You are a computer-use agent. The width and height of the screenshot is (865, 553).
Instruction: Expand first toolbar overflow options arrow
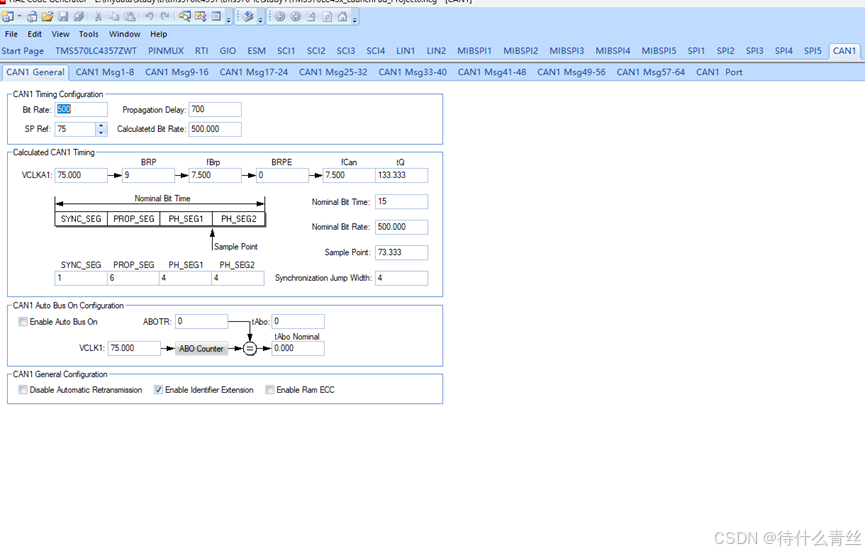click(228, 20)
